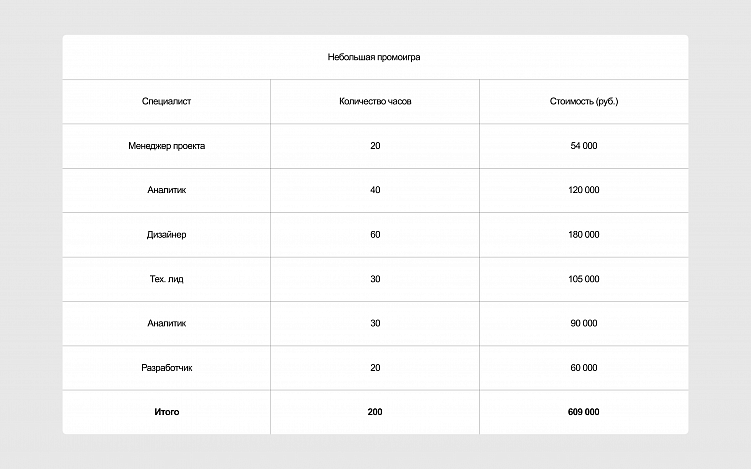Select the 60 000 cost cell
Screen dimensions: 751x469
coord(584,368)
